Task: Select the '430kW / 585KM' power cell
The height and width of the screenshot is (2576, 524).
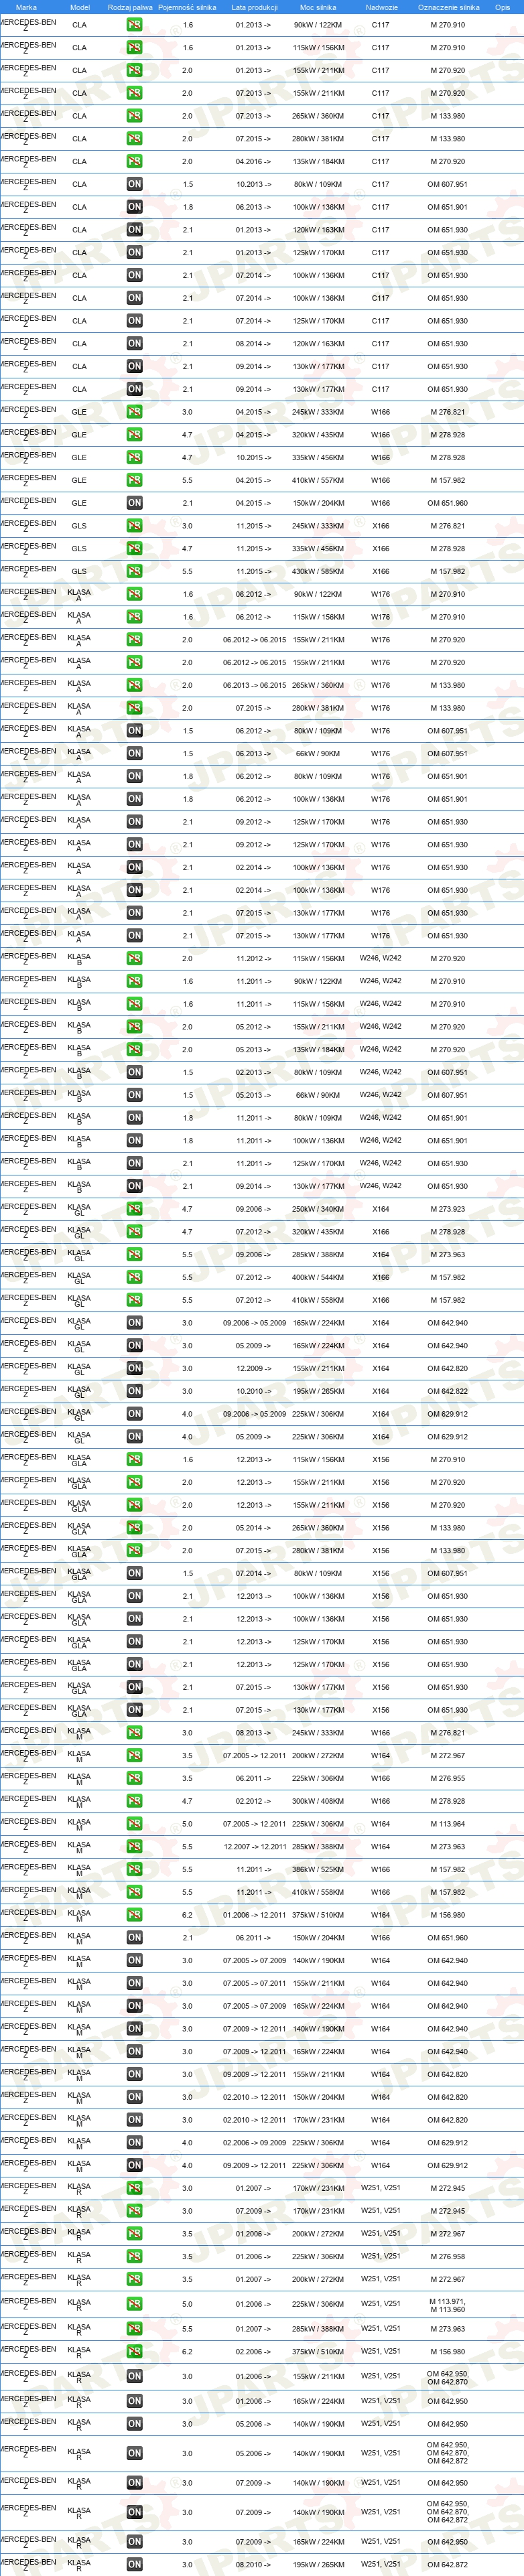Action: [318, 571]
